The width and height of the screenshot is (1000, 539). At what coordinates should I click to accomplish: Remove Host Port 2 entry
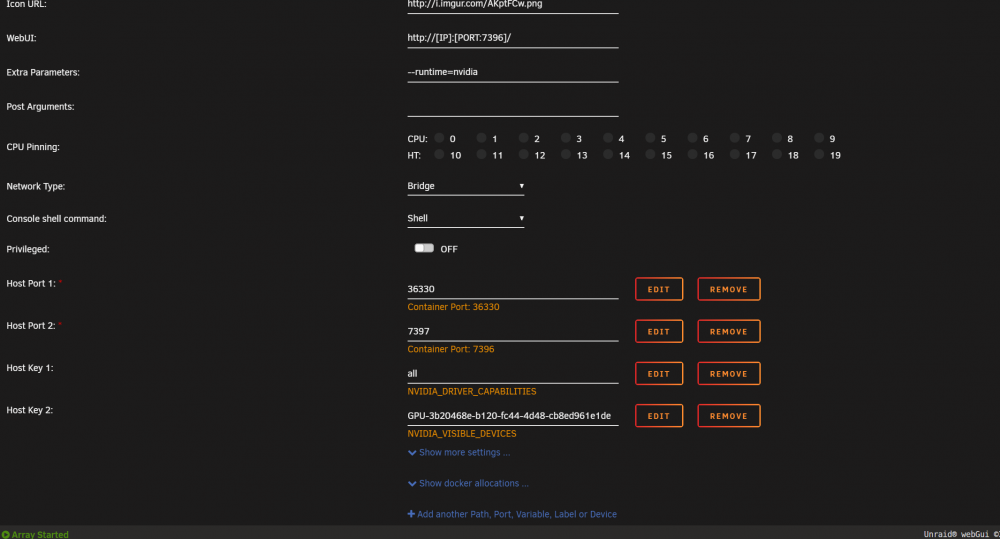click(x=728, y=331)
